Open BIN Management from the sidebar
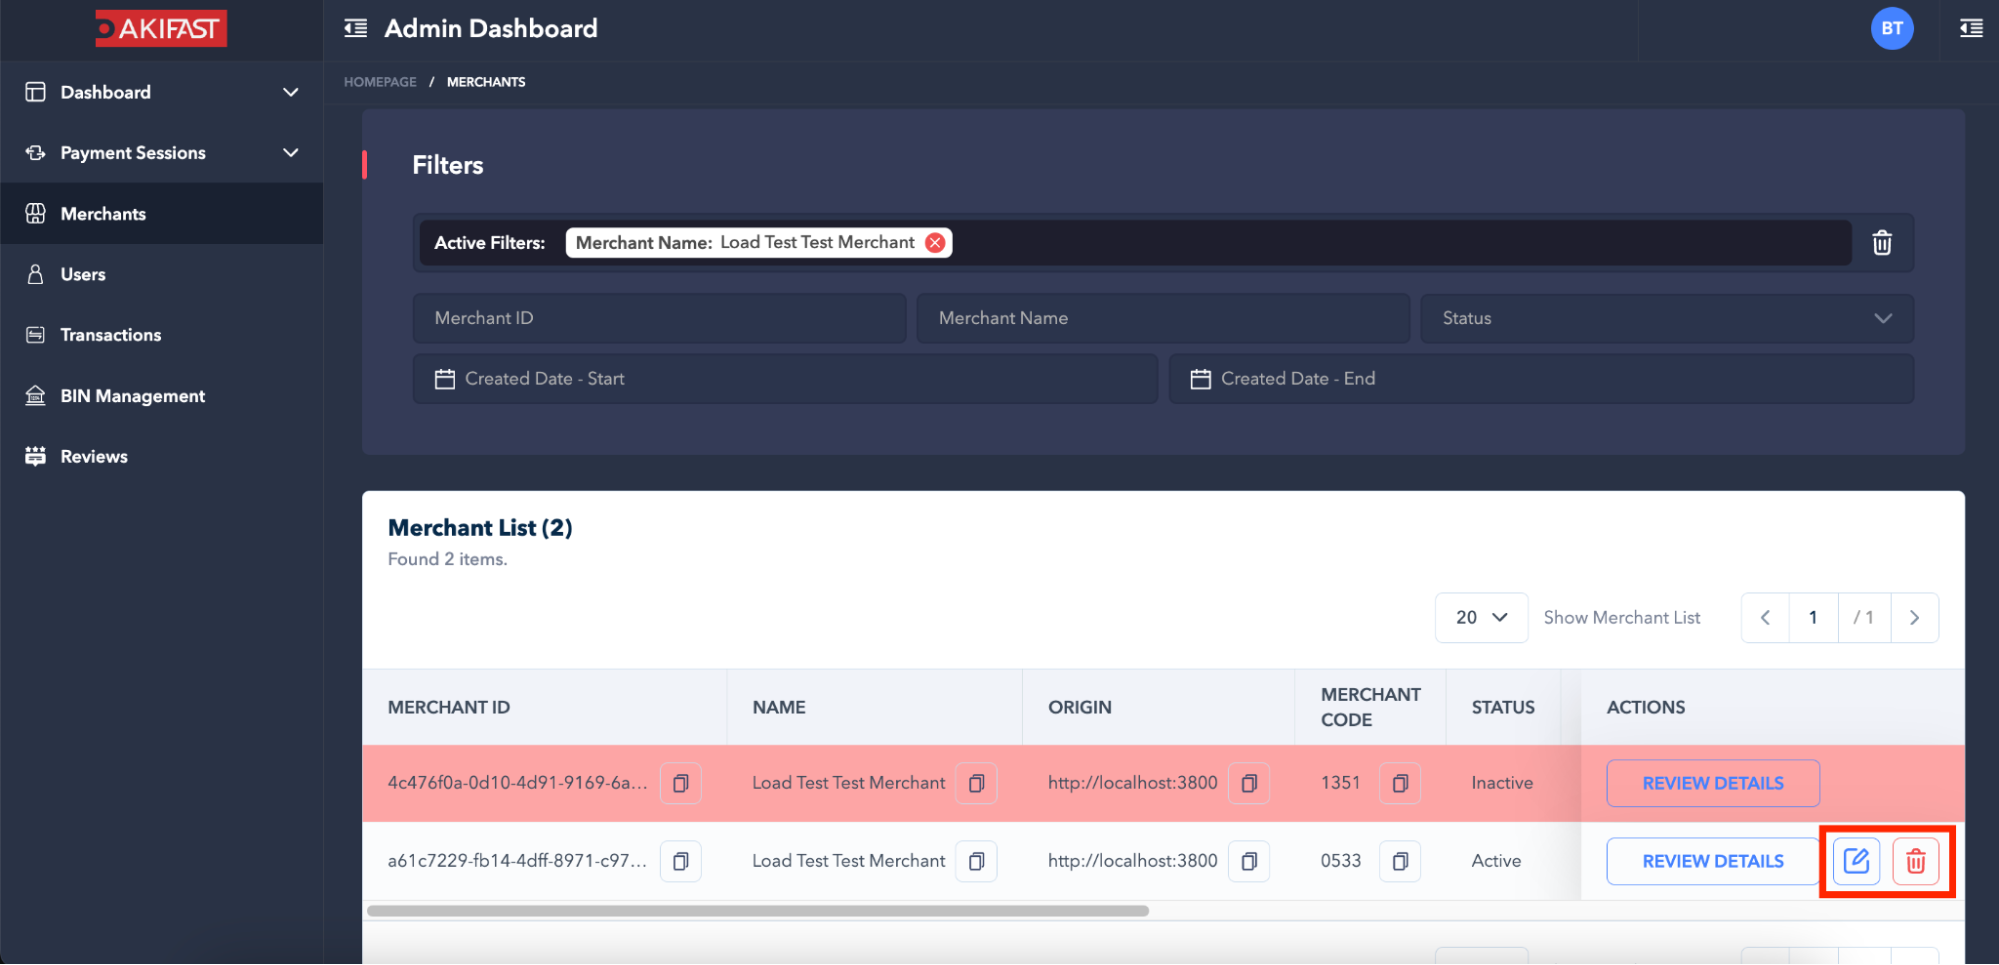This screenshot has height=965, width=1999. (132, 396)
